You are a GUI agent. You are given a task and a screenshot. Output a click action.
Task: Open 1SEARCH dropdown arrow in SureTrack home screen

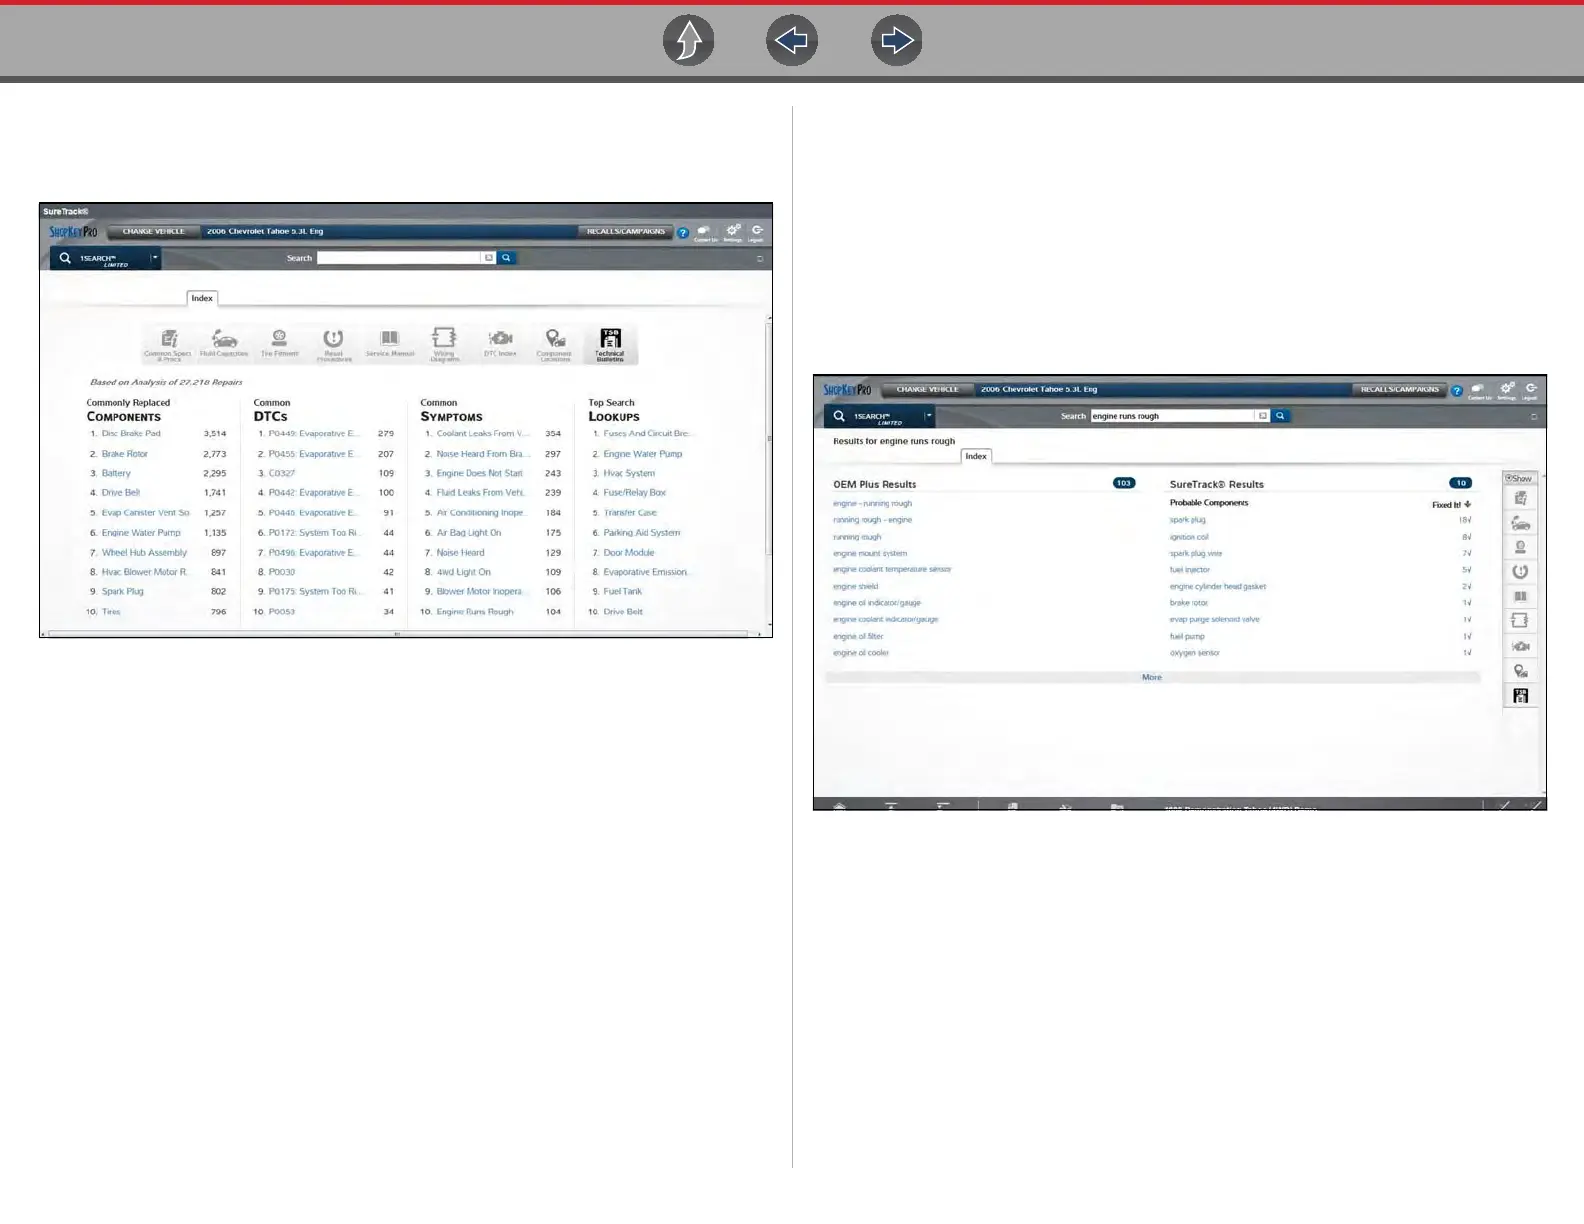click(x=155, y=258)
